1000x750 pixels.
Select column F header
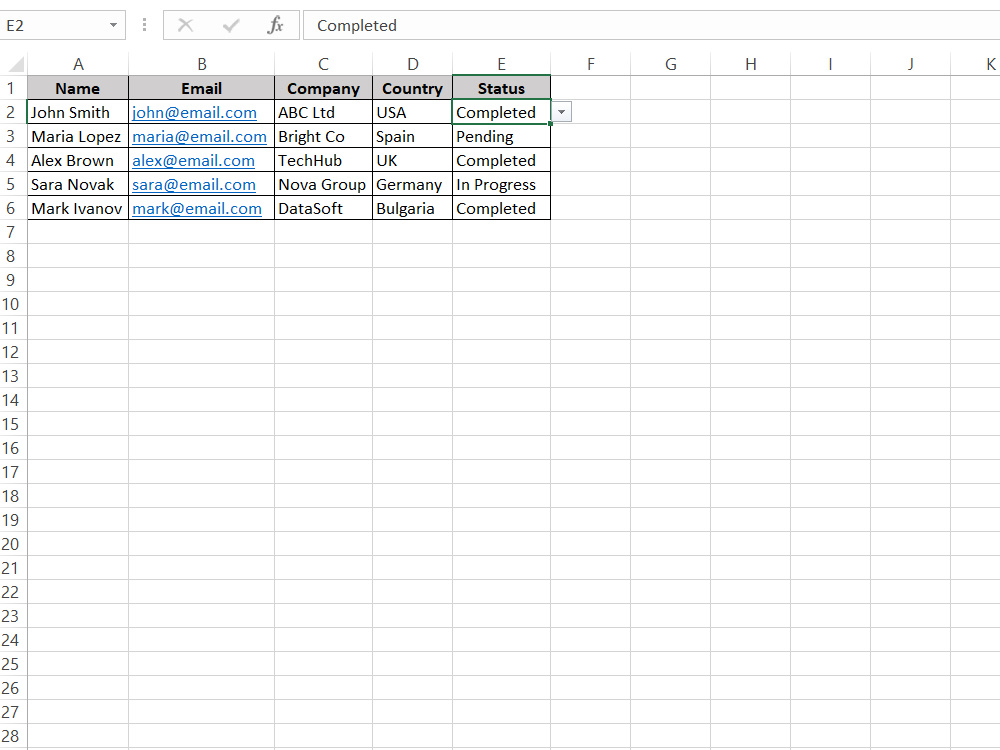coord(591,64)
